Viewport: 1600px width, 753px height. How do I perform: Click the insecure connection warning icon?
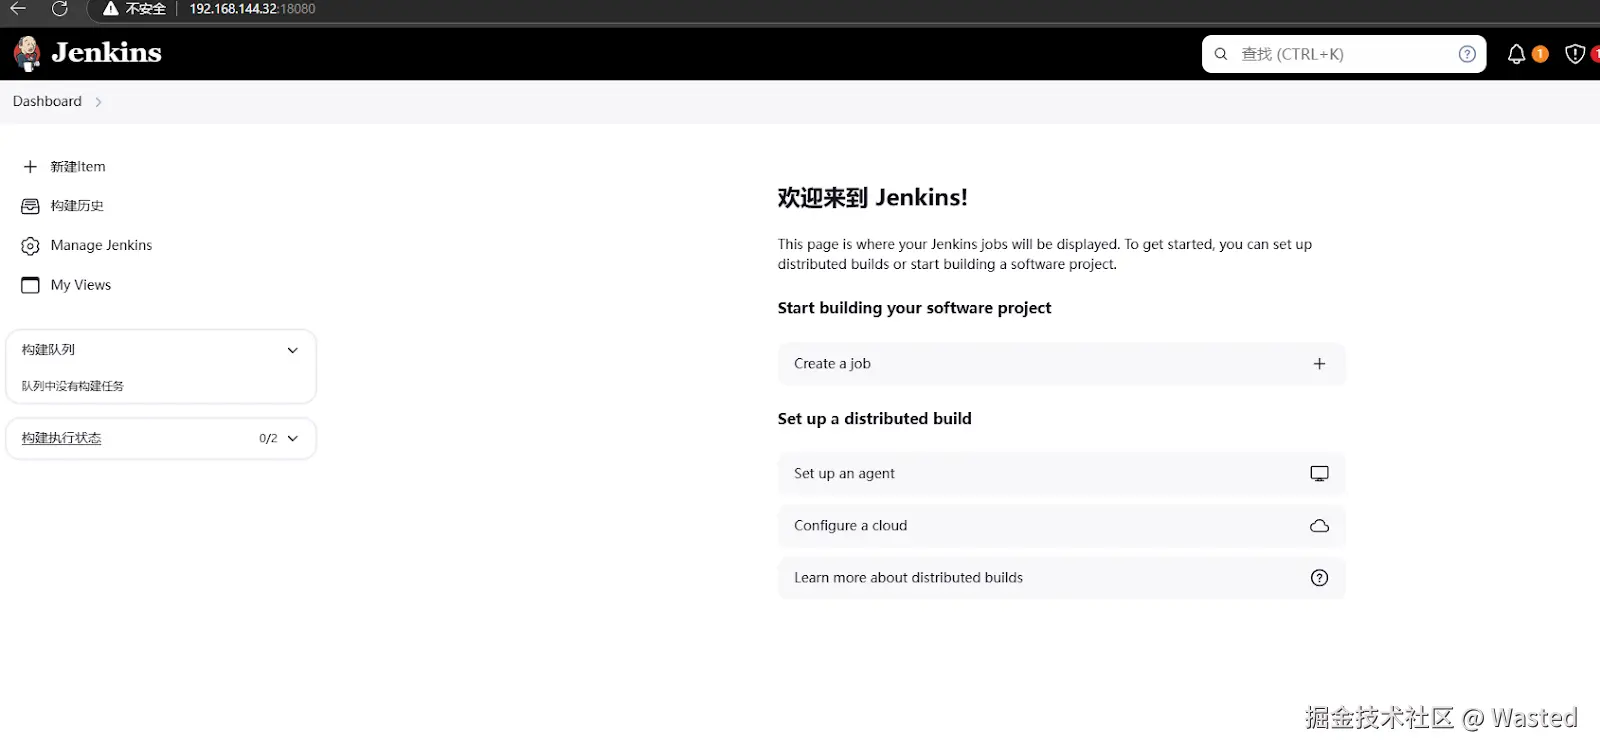[111, 9]
